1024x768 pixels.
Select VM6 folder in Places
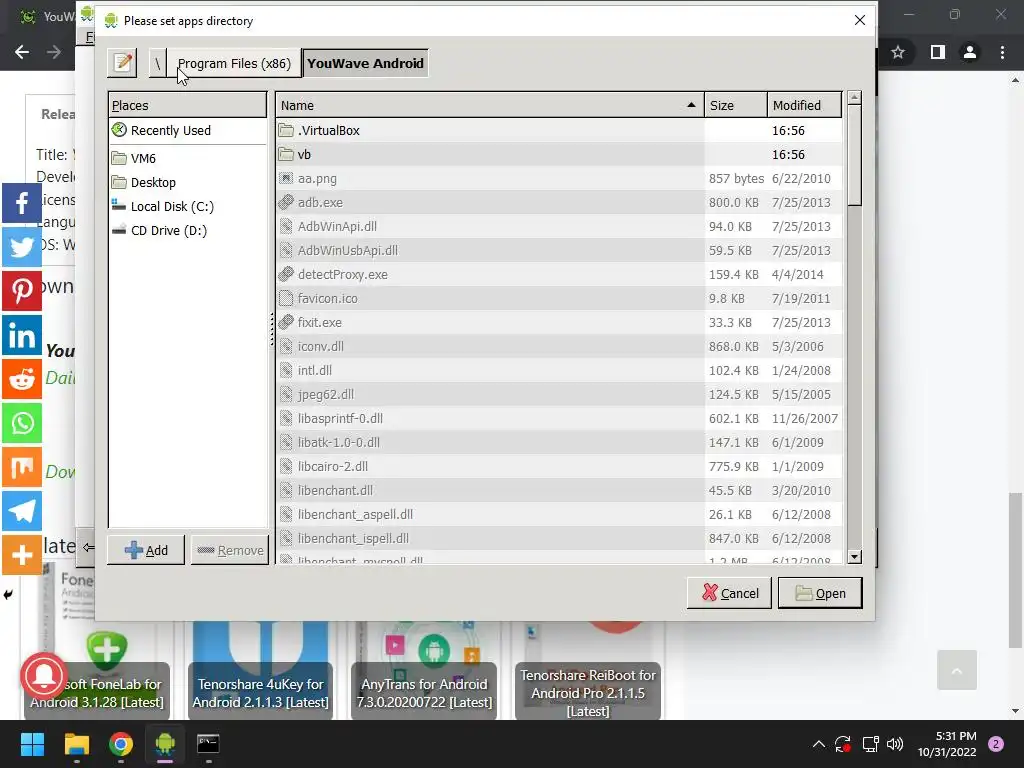187,158
